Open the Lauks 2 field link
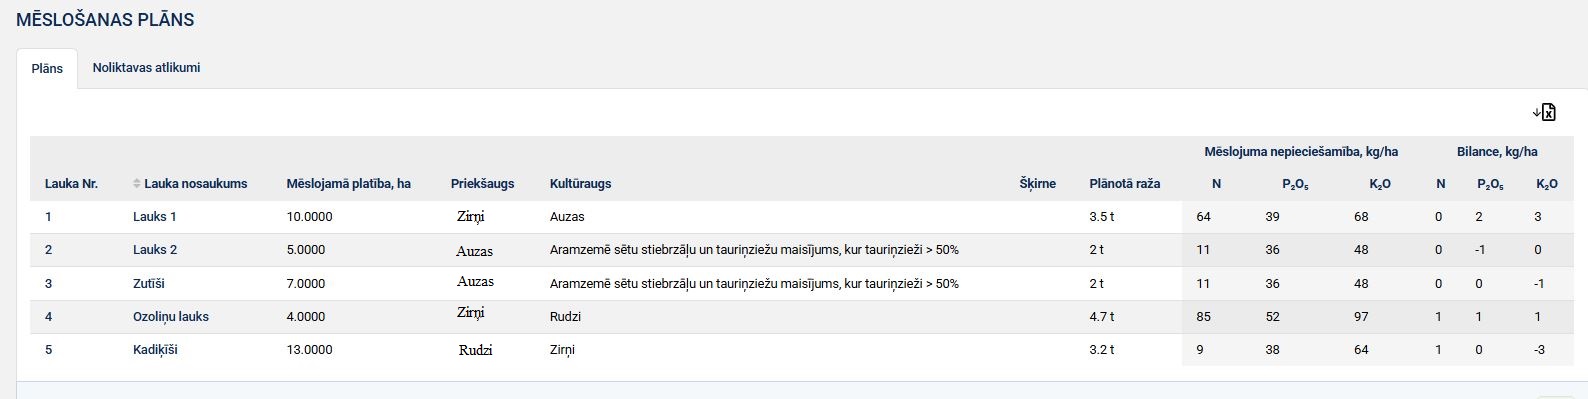This screenshot has height=399, width=1588. 155,249
